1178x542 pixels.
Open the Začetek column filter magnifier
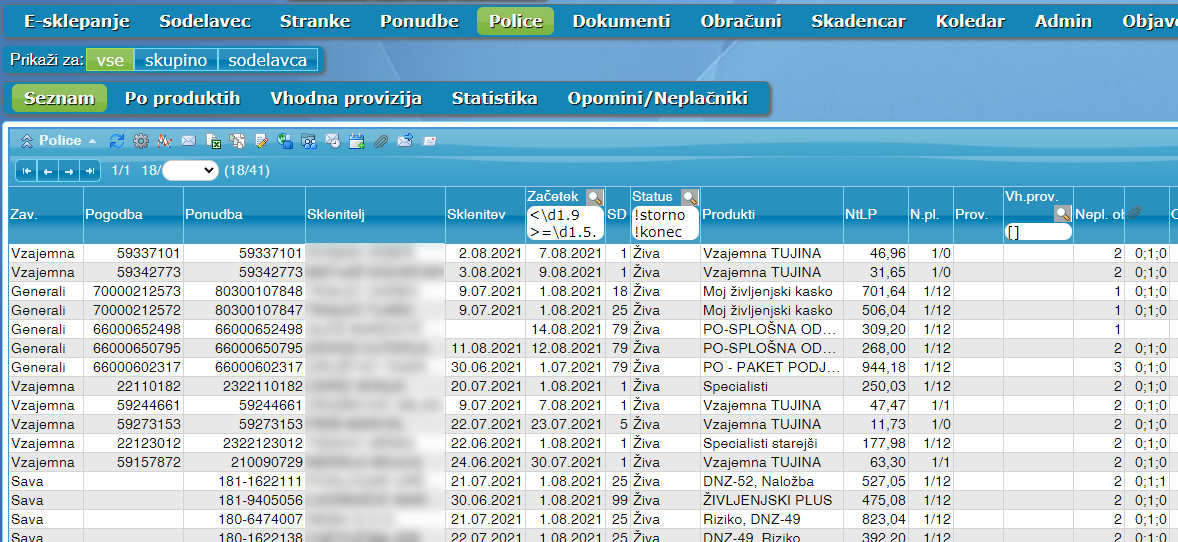pos(595,198)
